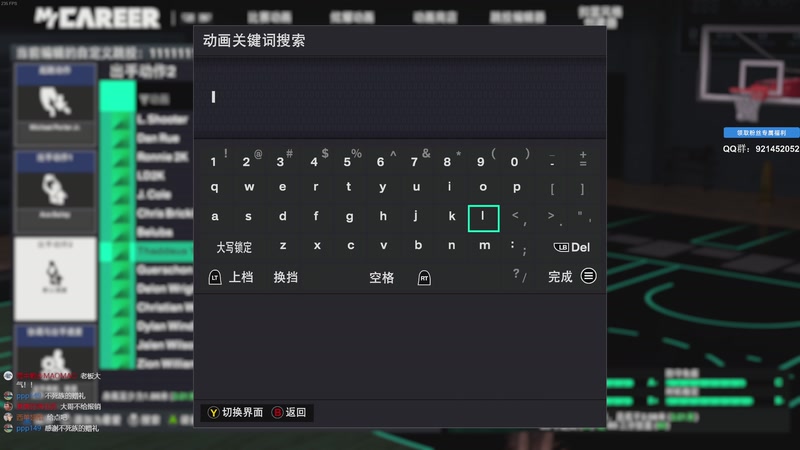
Task: Click the RT trigger icon beside 空格
Action: (x=424, y=278)
